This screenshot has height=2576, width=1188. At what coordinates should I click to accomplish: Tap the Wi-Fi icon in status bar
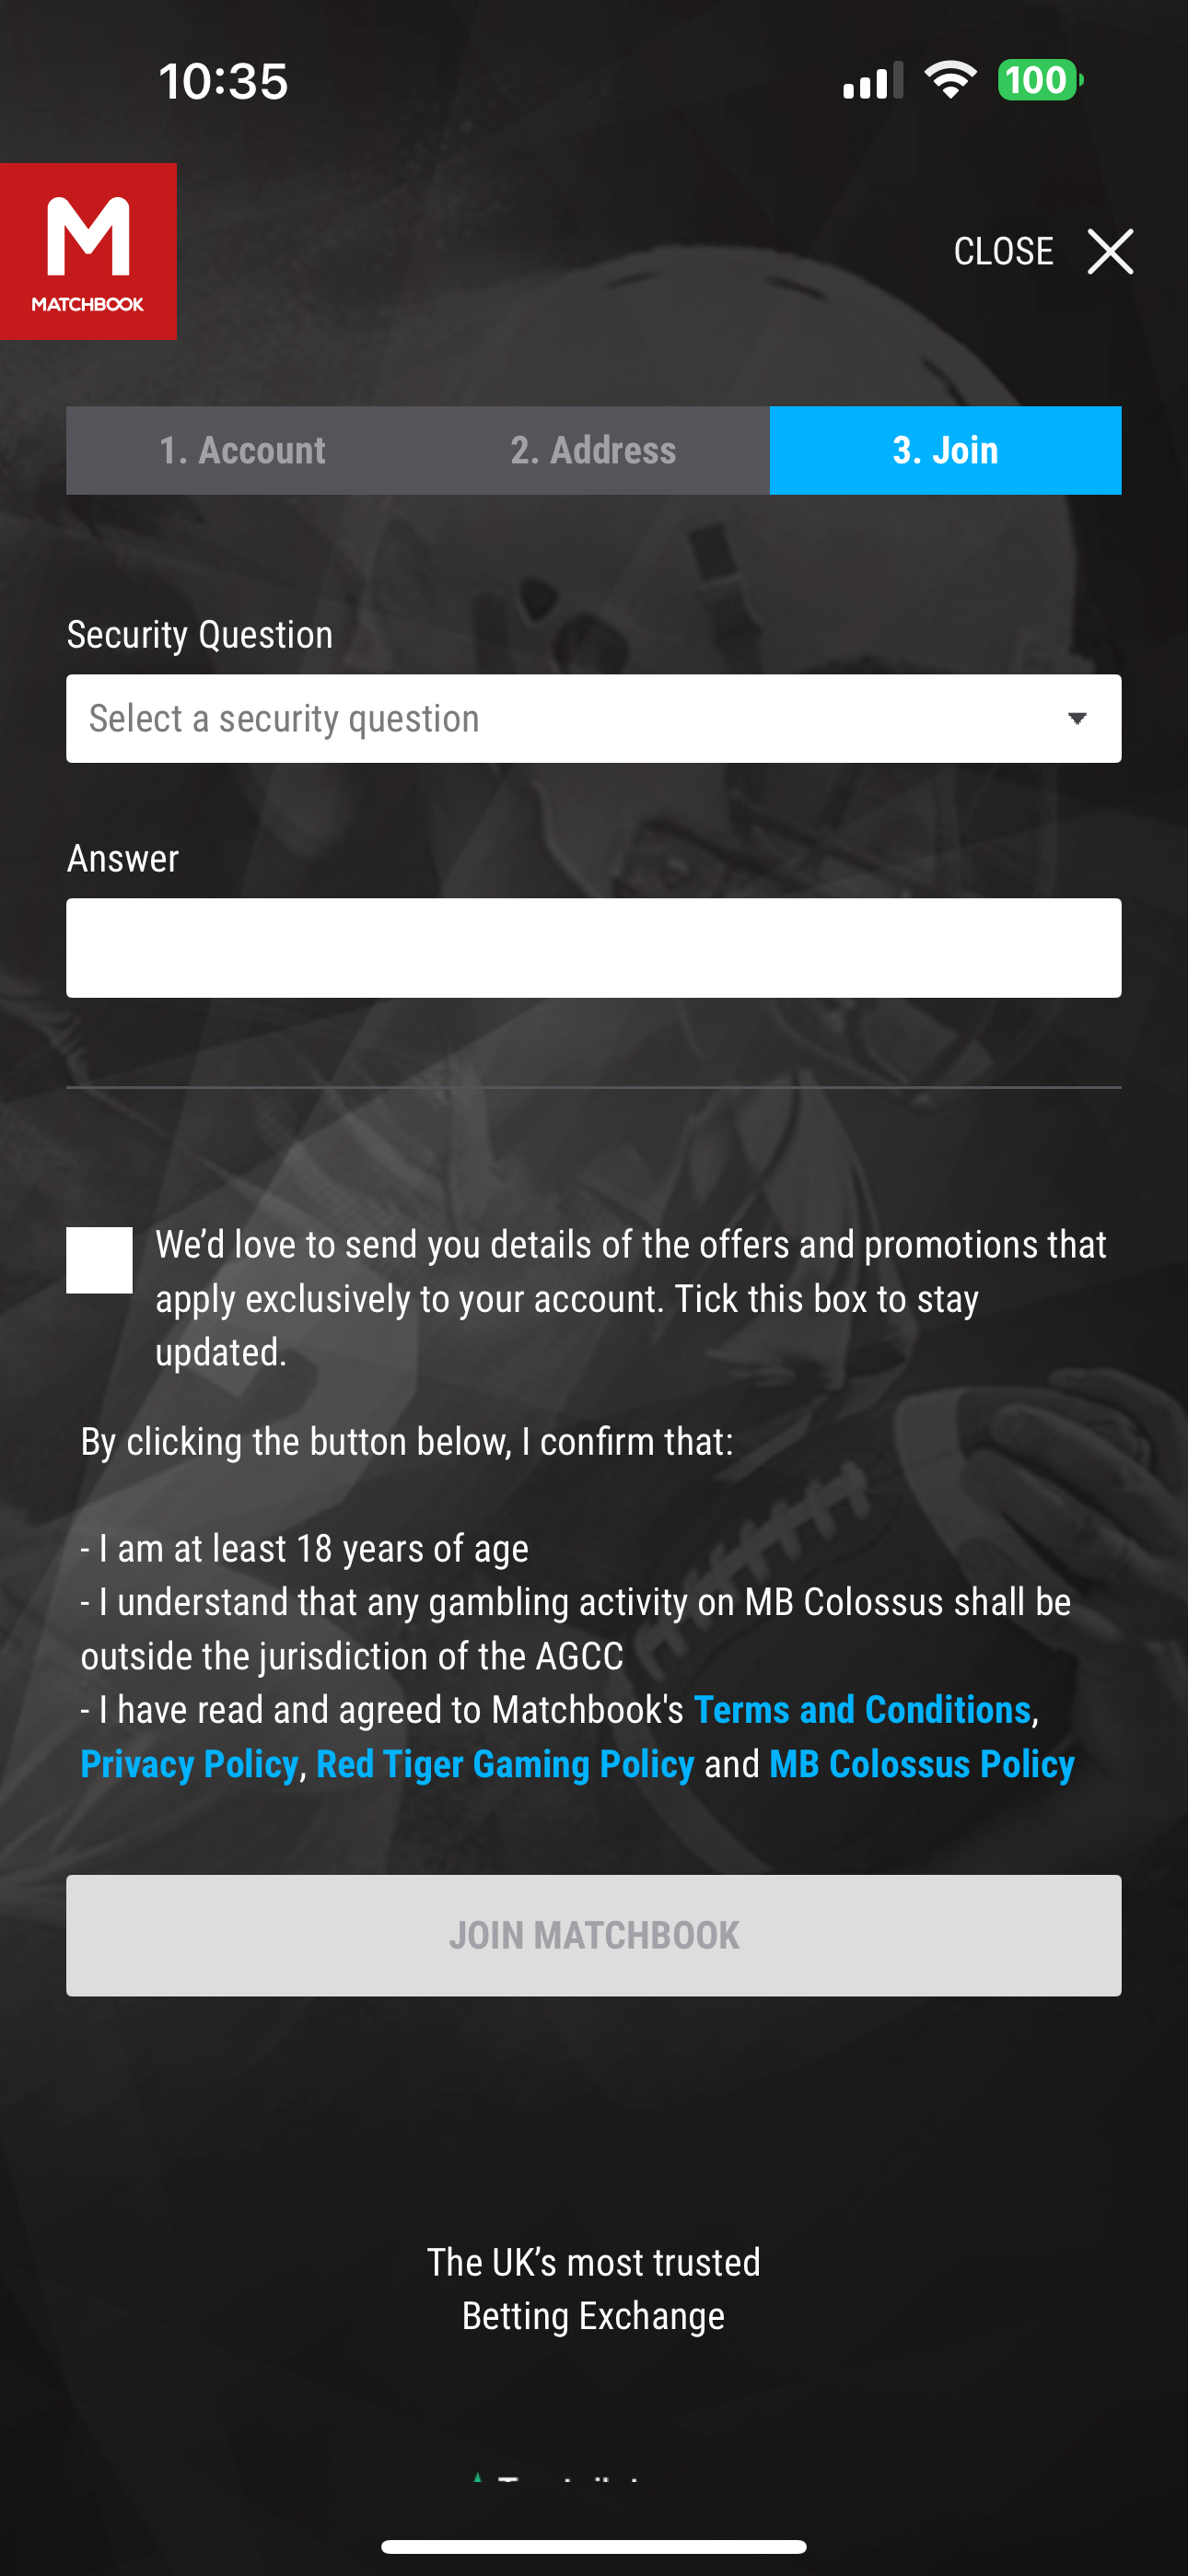(x=950, y=80)
